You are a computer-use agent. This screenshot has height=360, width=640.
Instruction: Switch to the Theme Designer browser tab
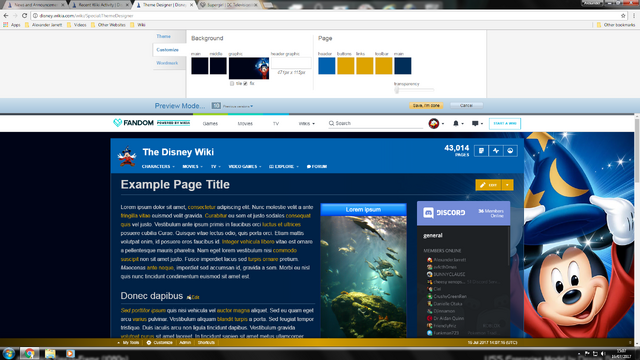point(164,5)
